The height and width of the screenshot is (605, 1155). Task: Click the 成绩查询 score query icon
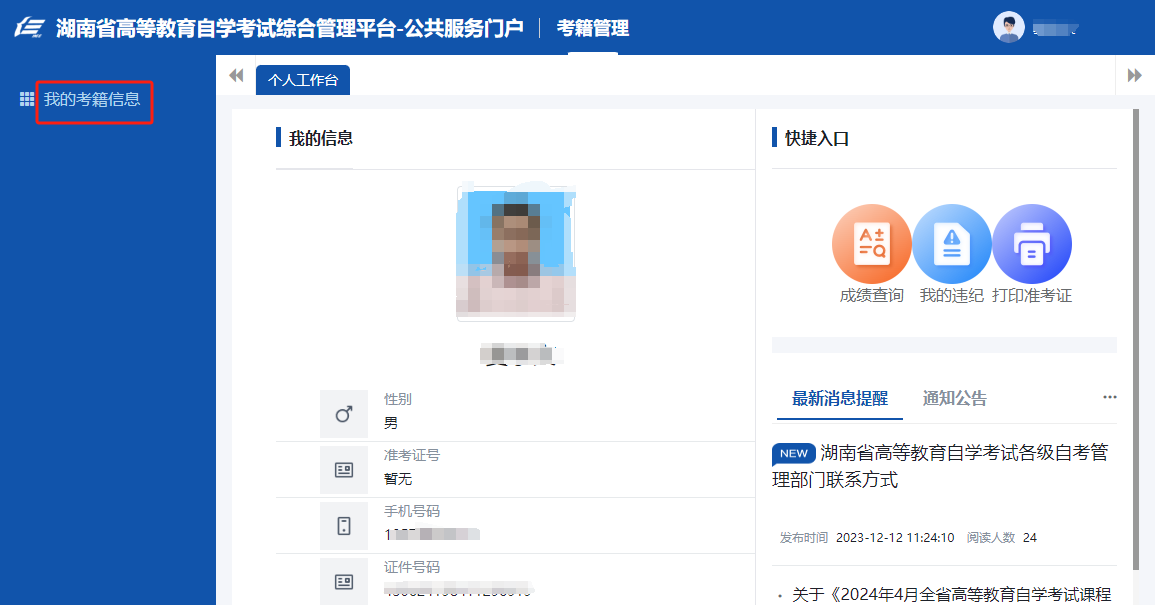871,244
